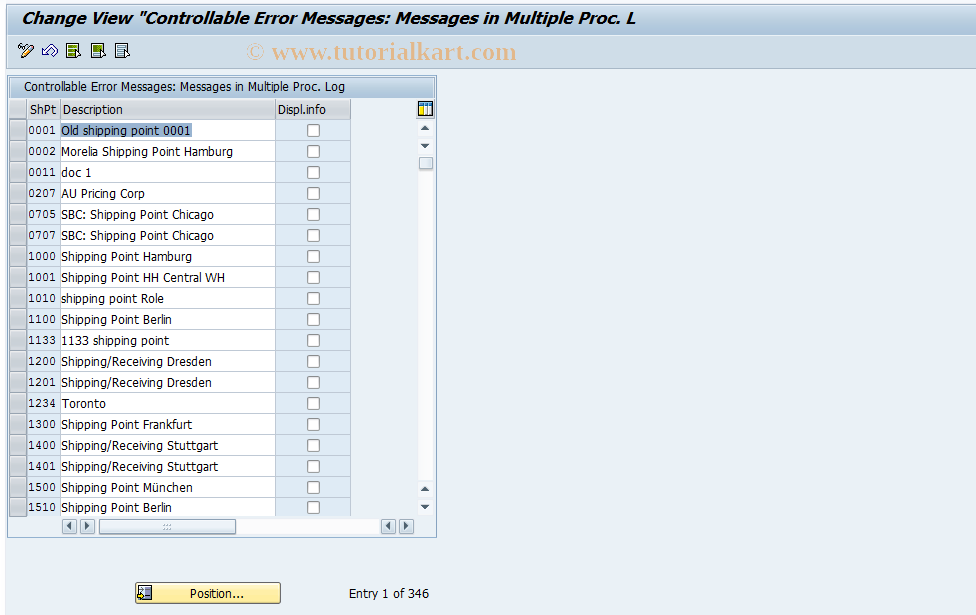
Task: Tick Displ.info for Shipping Point HH Central WH
Action: pyautogui.click(x=314, y=278)
